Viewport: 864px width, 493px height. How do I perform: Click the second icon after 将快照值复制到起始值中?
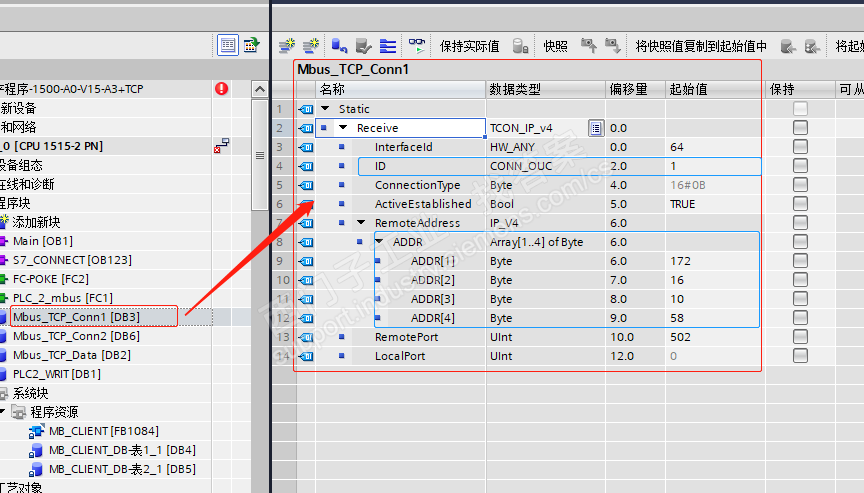coord(812,46)
